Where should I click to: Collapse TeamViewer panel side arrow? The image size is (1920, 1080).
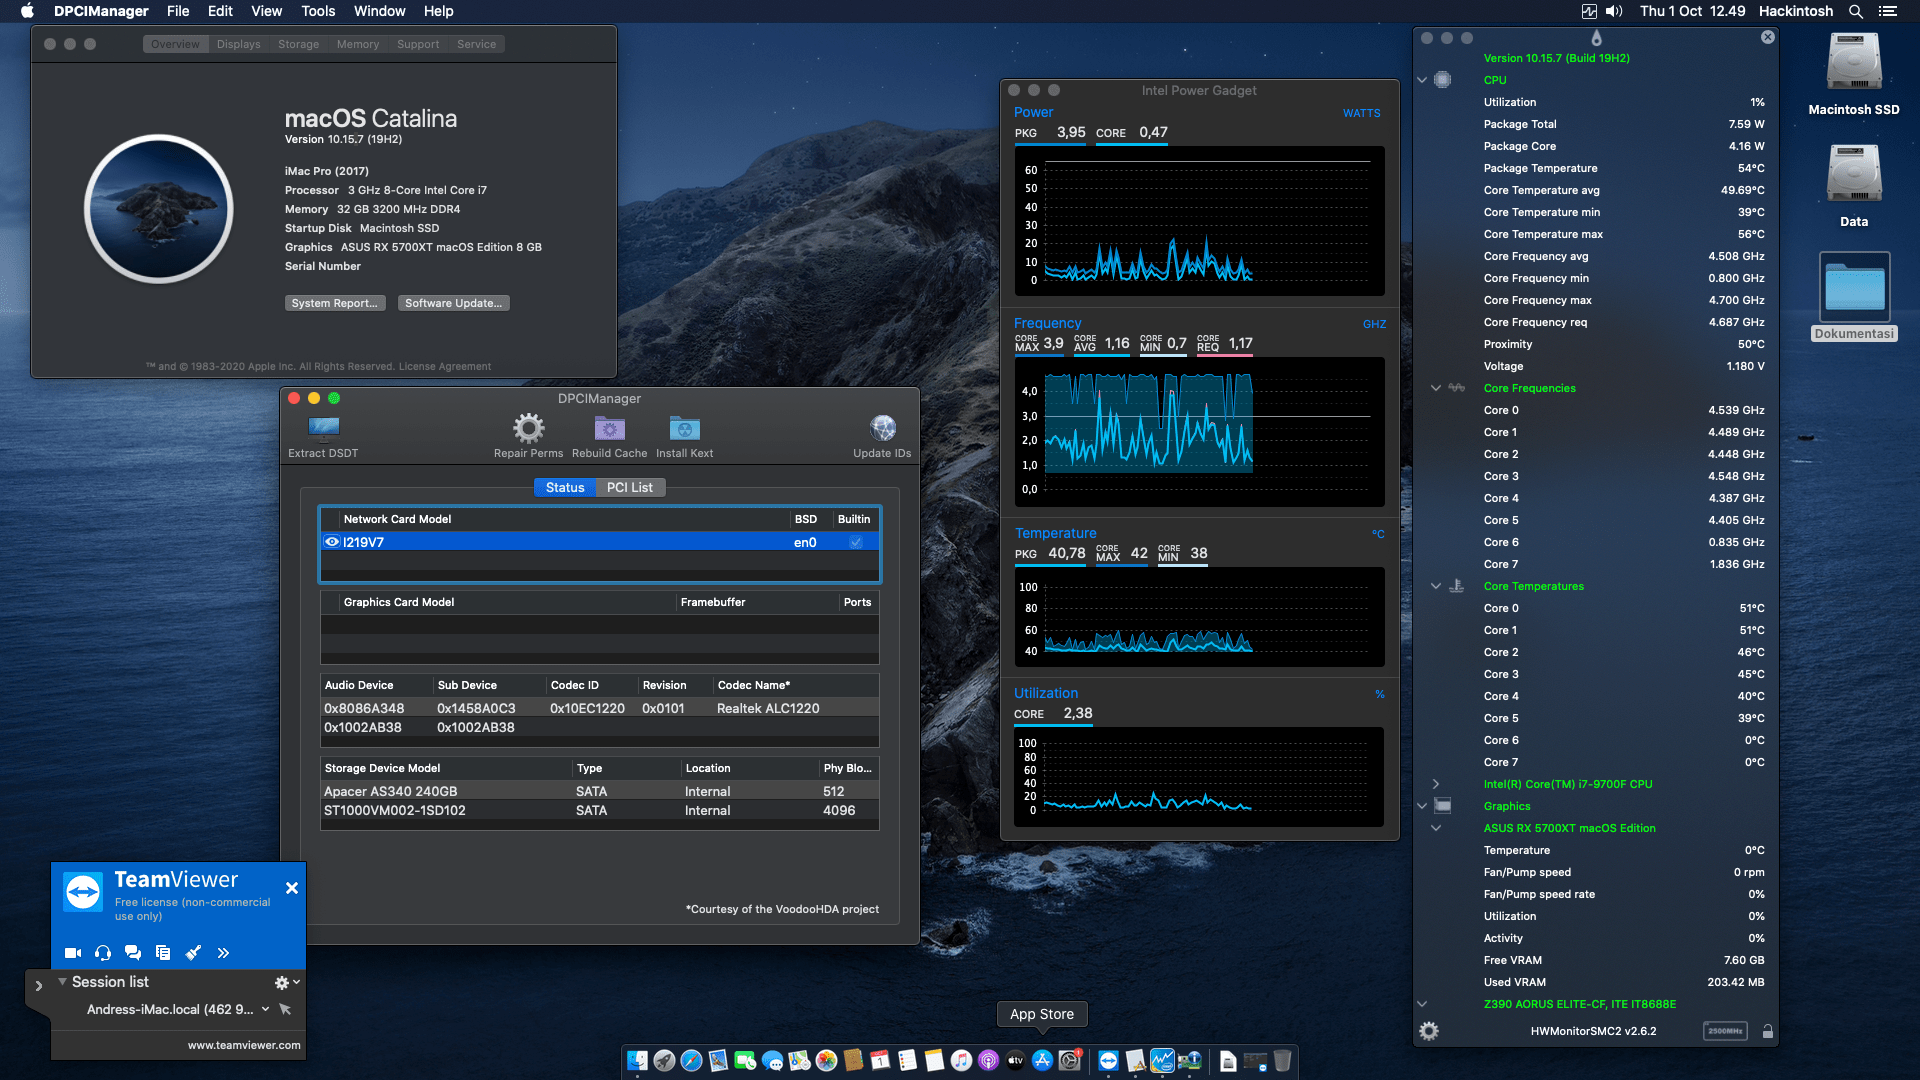[x=38, y=986]
